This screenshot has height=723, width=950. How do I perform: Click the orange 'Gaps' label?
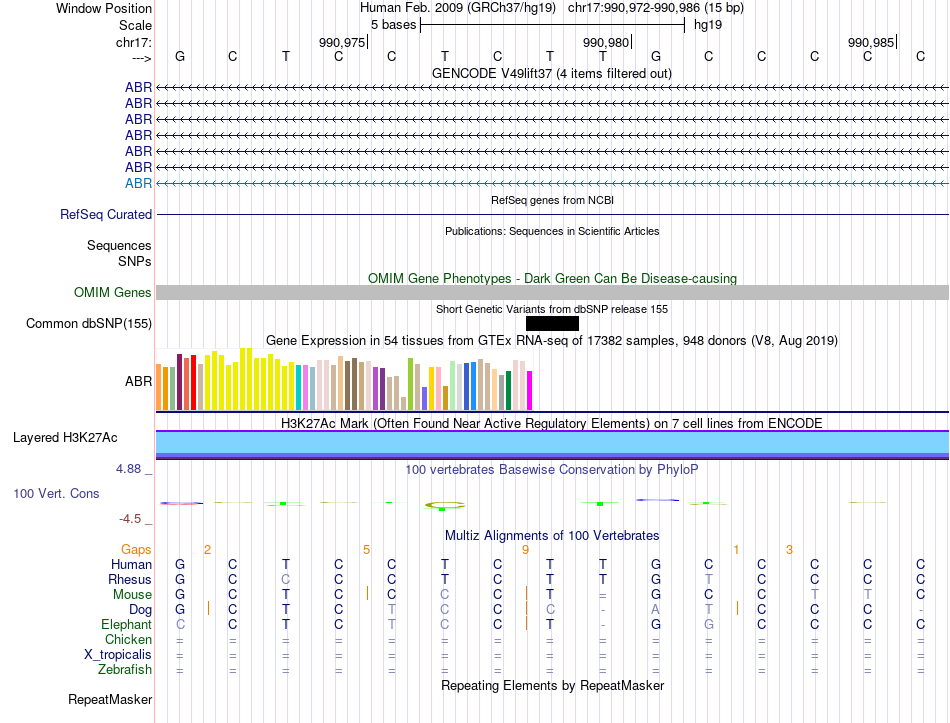pyautogui.click(x=136, y=549)
